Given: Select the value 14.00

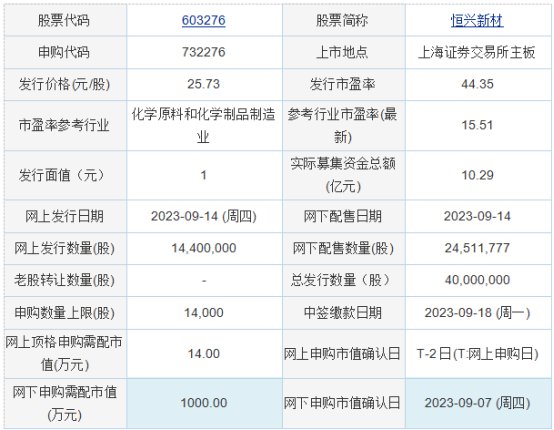Looking at the screenshot, I should [x=204, y=353].
